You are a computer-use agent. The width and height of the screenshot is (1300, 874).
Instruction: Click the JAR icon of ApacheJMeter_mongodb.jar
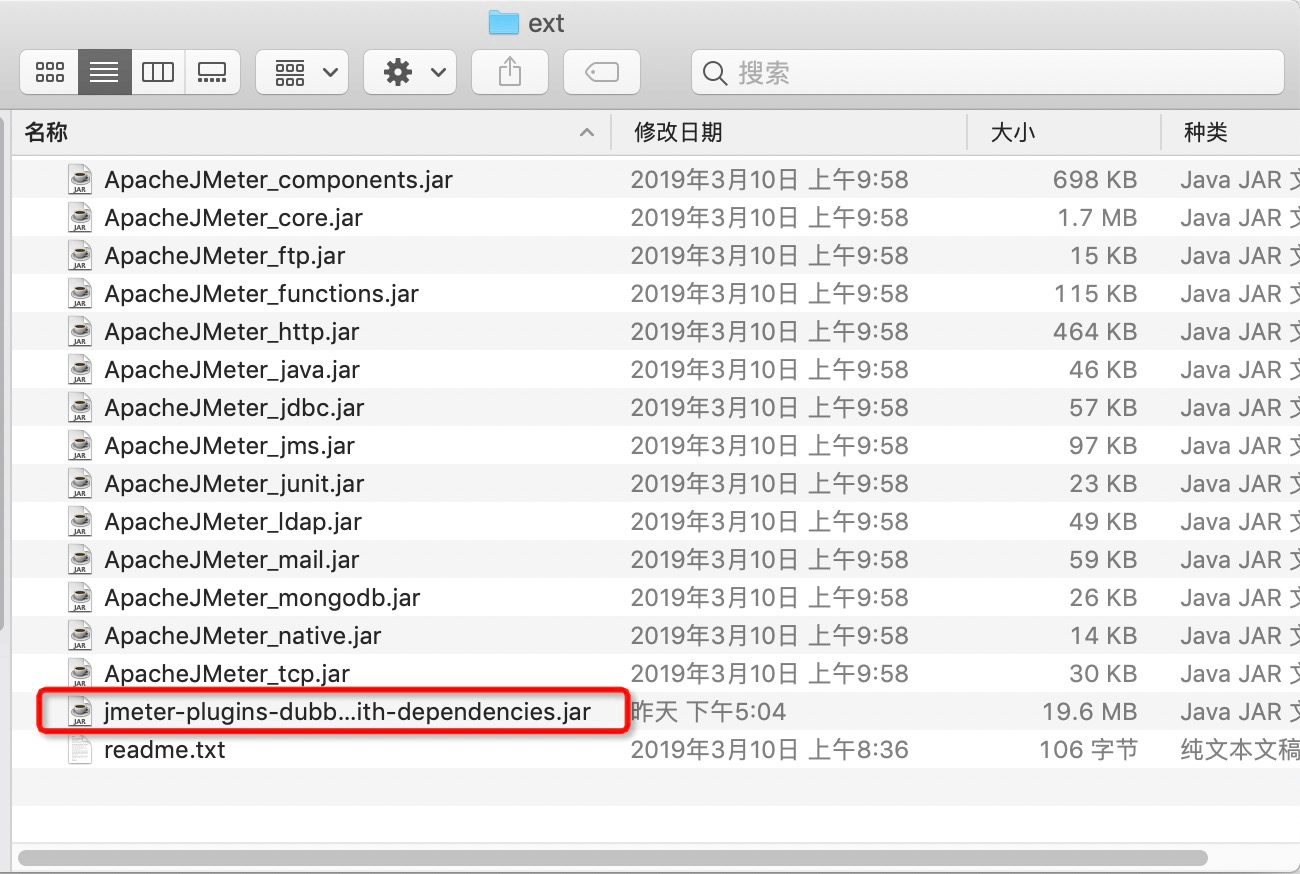pos(80,598)
